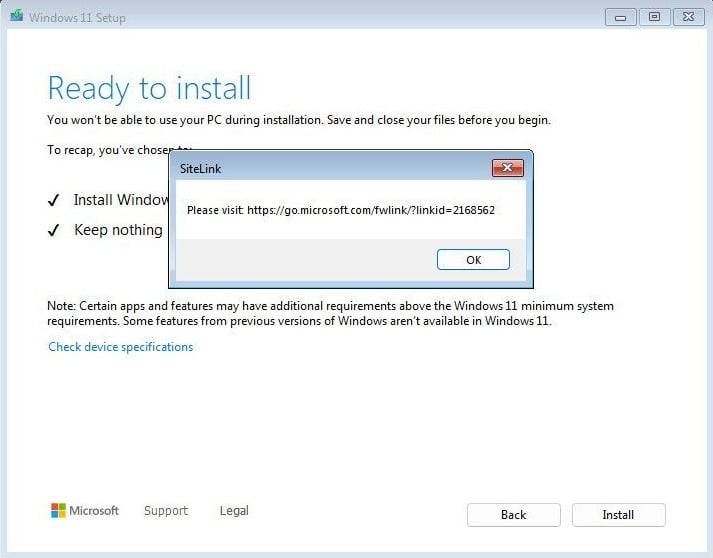Click the 'Ready to install' heading
The height and width of the screenshot is (558, 713).
coord(149,88)
